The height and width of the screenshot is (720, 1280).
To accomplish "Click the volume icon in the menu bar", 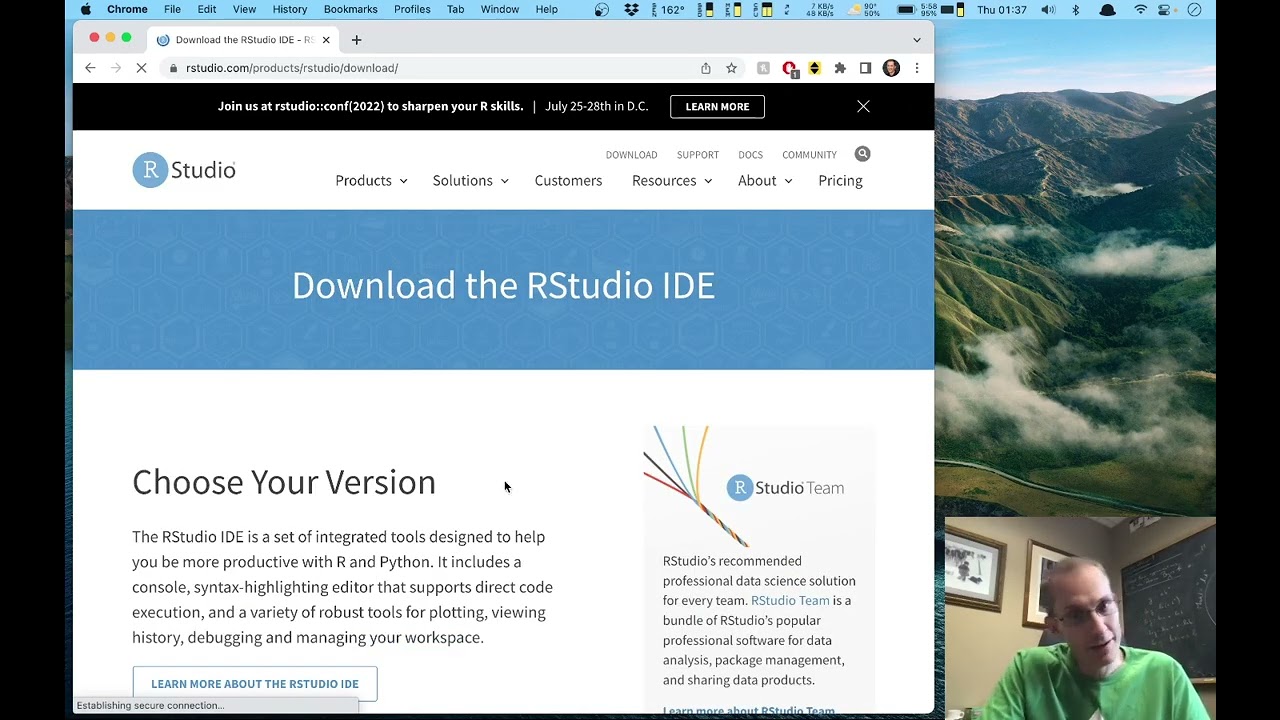I will coord(1048,10).
